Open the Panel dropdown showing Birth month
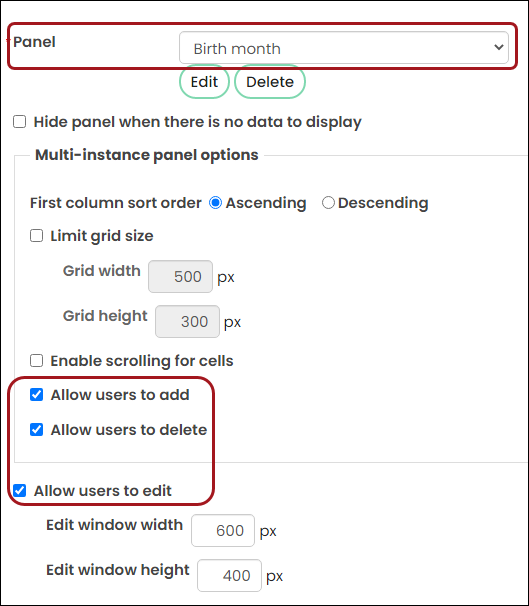This screenshot has height=606, width=529. [344, 48]
